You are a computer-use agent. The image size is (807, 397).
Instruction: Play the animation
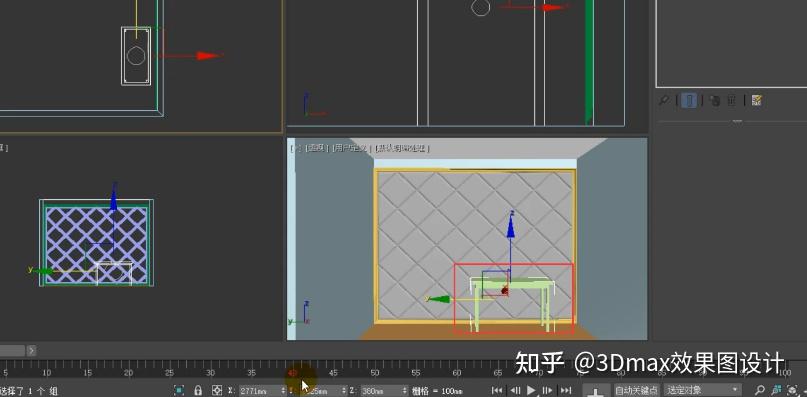point(532,391)
